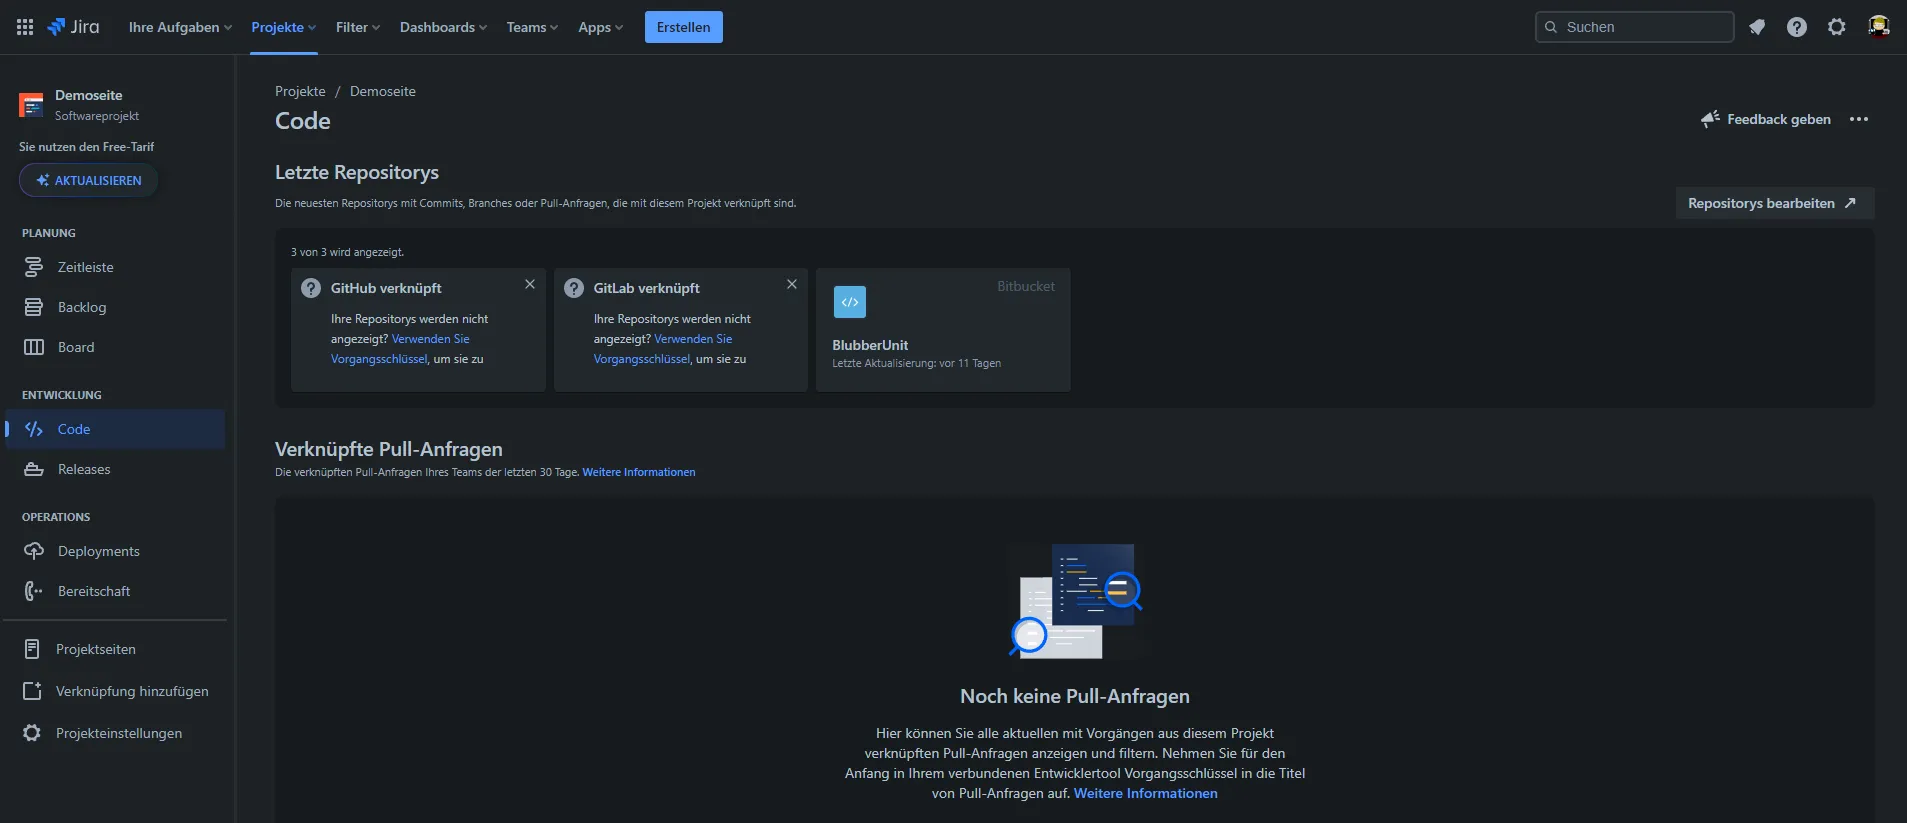Dismiss the GitLab verknüpft card

(x=792, y=284)
